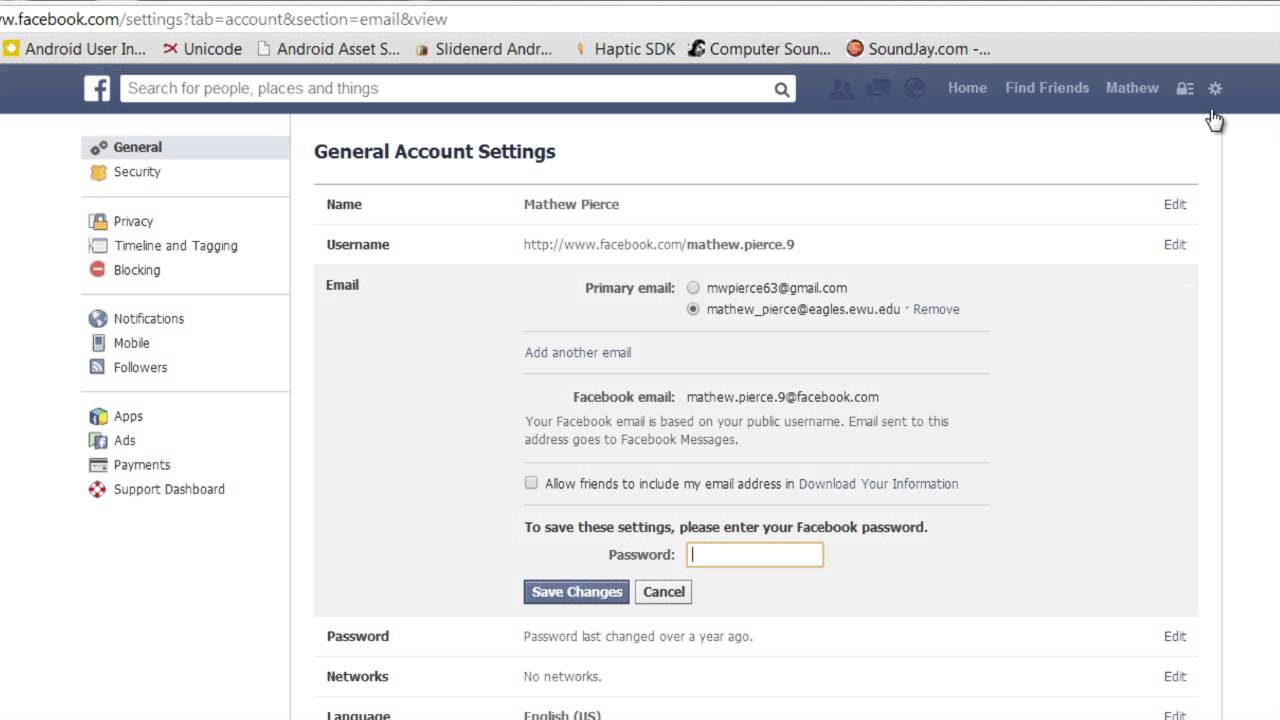Expand Password row via its Edit link
The height and width of the screenshot is (720, 1280).
point(1174,636)
